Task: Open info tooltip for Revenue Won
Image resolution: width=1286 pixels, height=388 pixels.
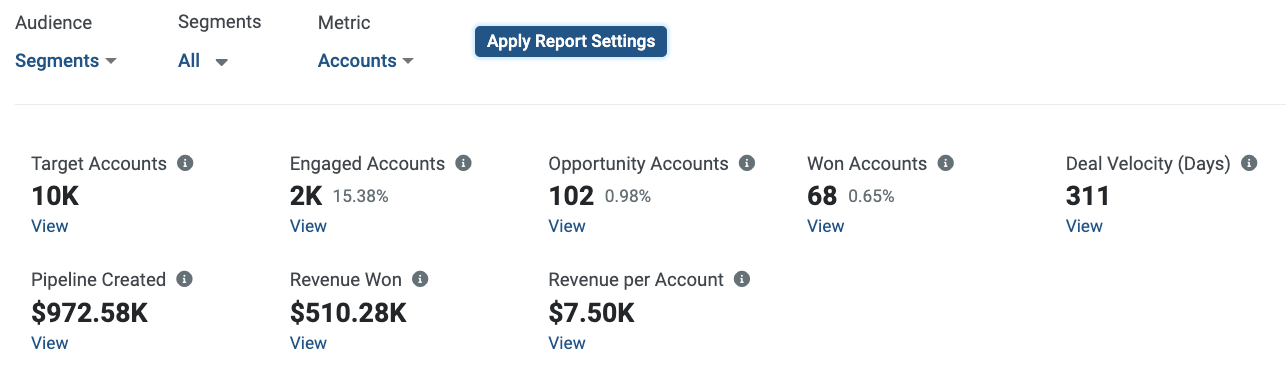Action: click(420, 280)
